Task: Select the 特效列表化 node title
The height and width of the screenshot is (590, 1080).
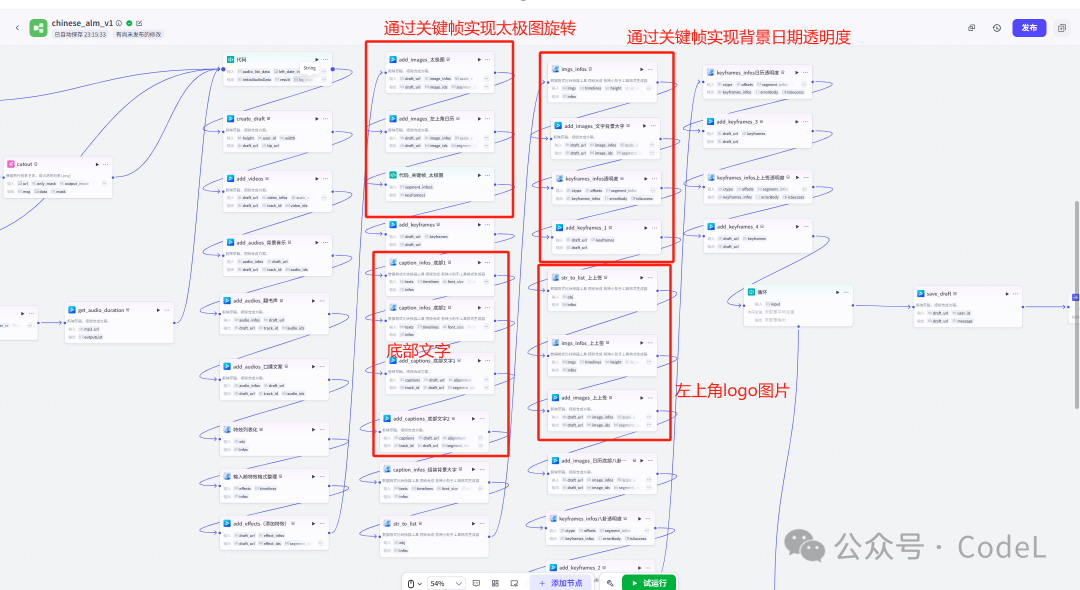Action: coord(245,430)
